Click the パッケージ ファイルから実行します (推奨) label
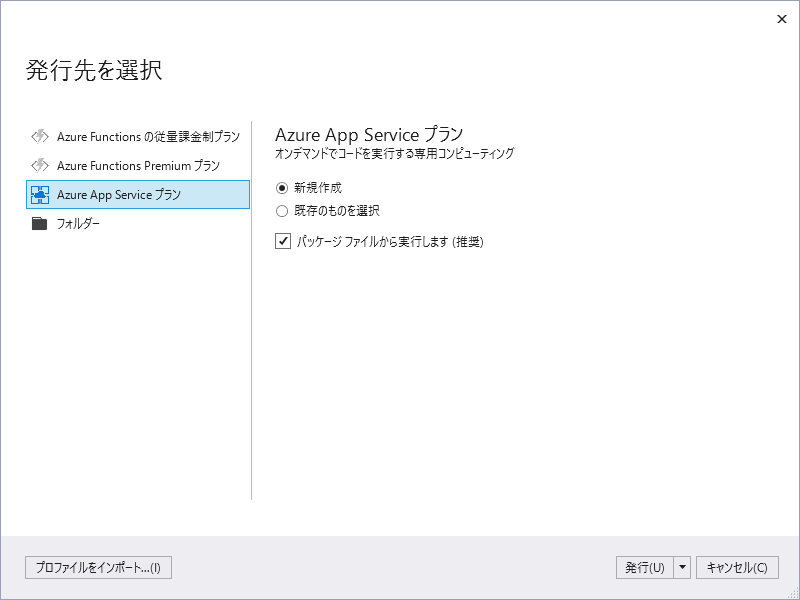Screen dimensions: 800x600 pyautogui.click(x=390, y=241)
